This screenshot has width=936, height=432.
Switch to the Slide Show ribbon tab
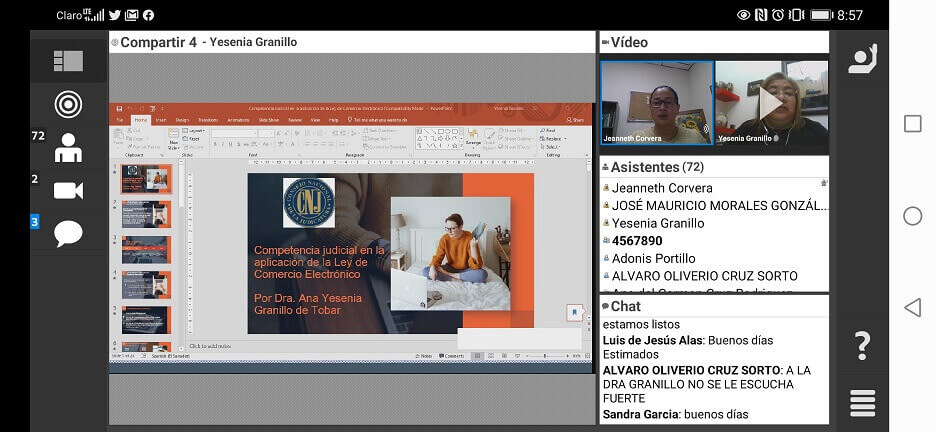[269, 120]
